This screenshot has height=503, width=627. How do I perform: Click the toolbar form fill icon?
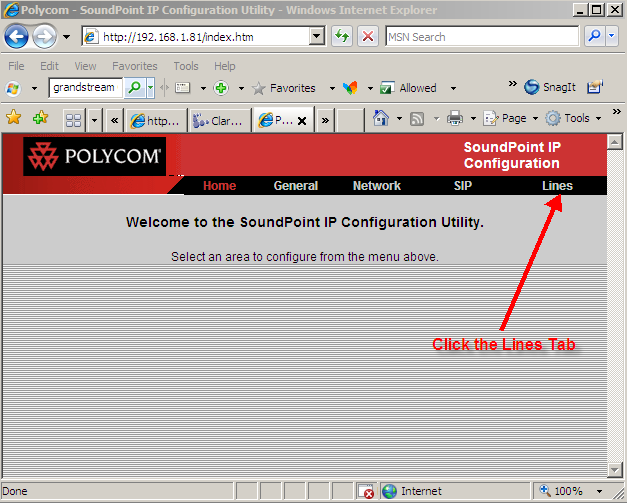pyautogui.click(x=183, y=88)
